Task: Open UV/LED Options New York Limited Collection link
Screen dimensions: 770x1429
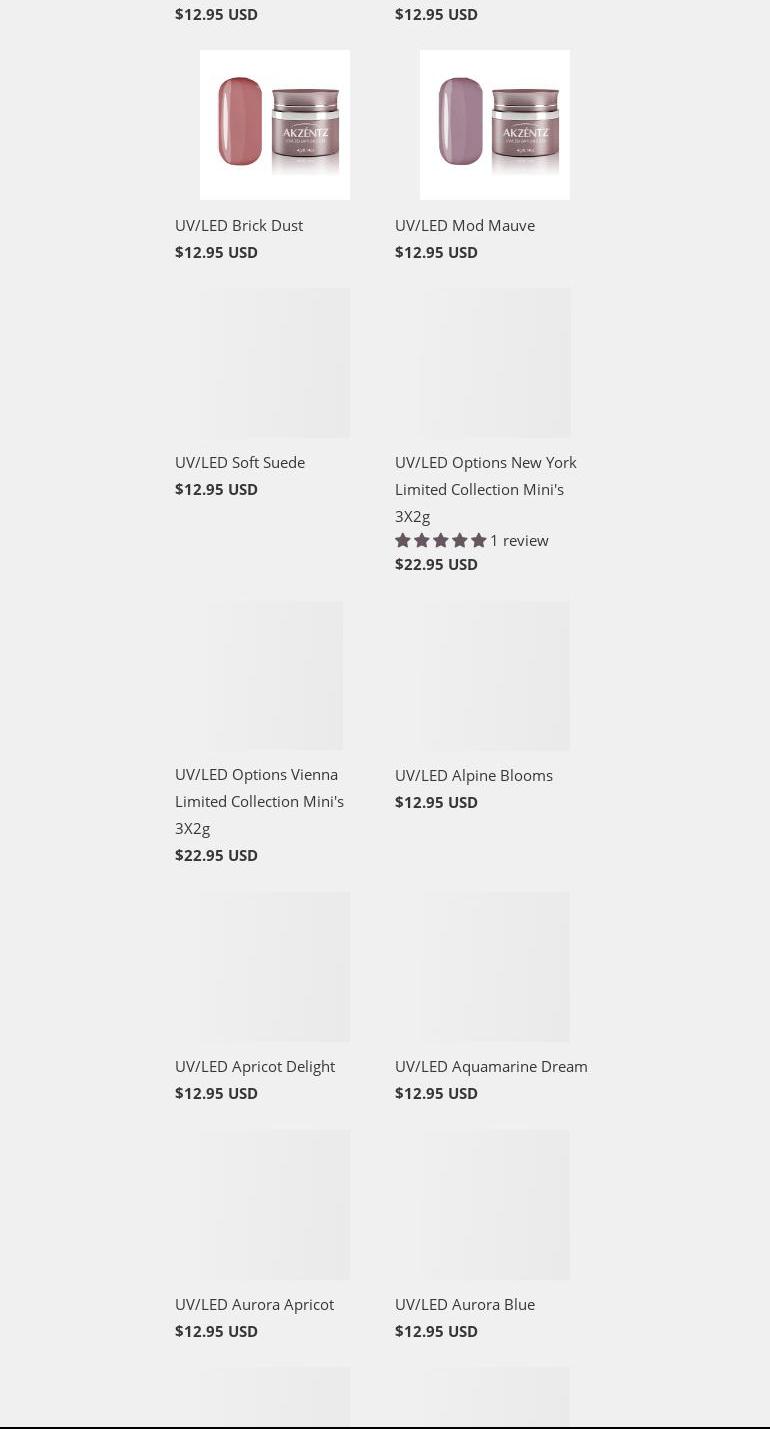Action: pyautogui.click(x=486, y=489)
